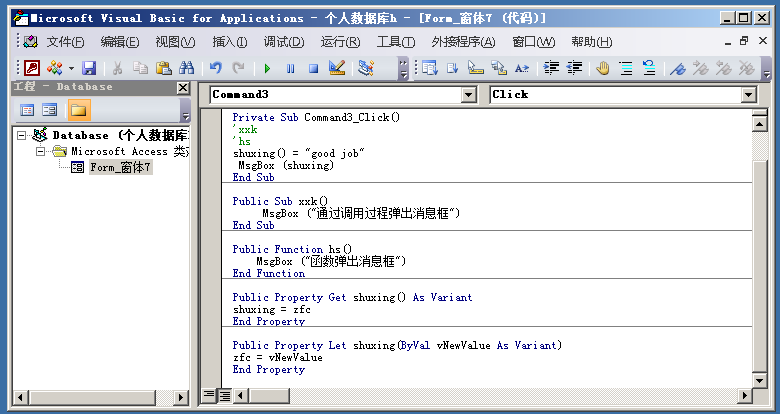Click the Complete Word icon
Screen dimensions: 780x414
coord(522,68)
